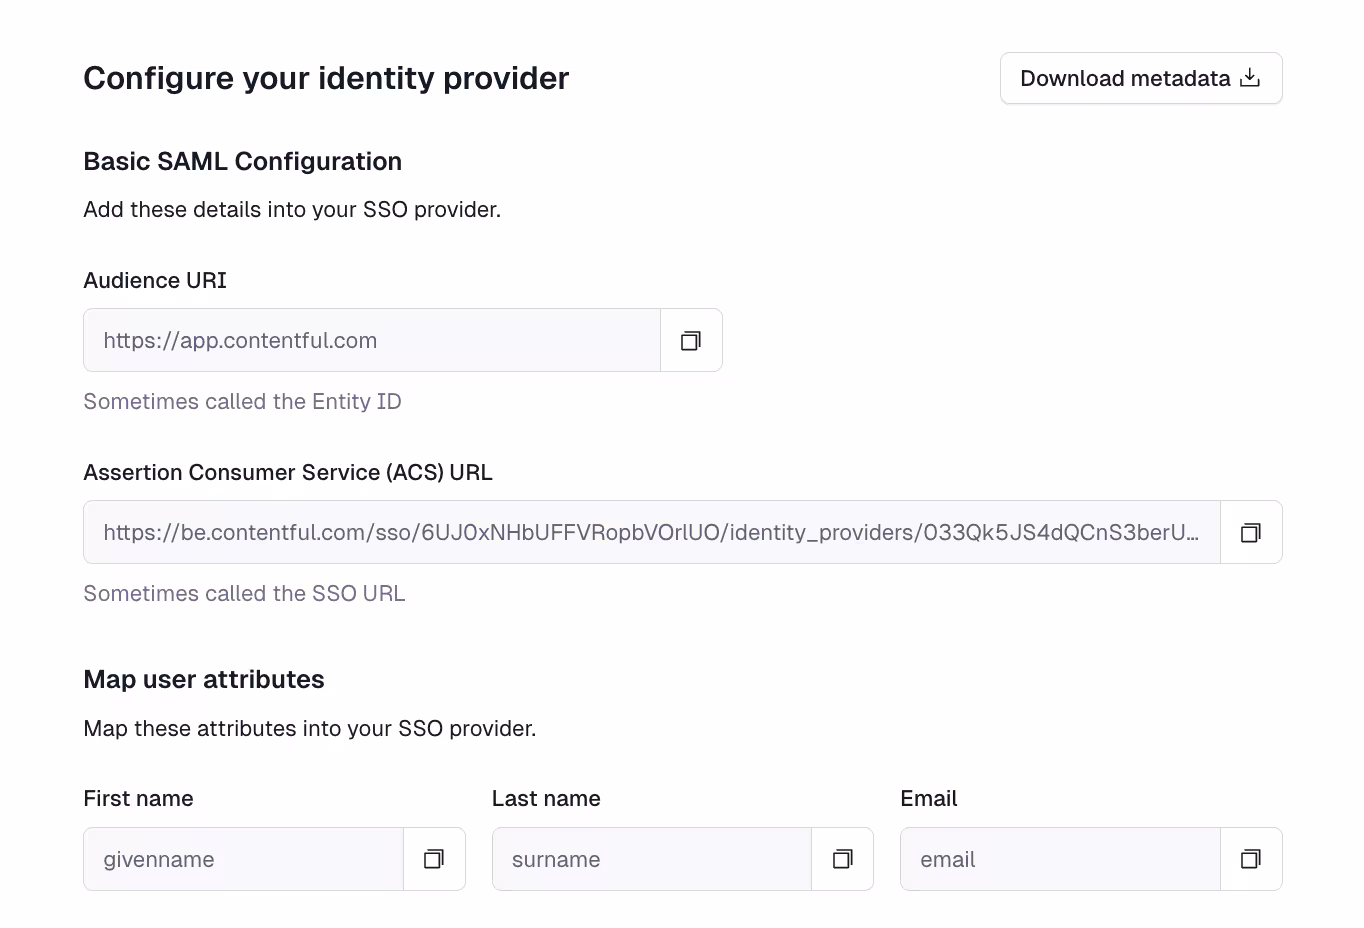Focus the Audience URI field
Image resolution: width=1364 pixels, height=928 pixels.
coord(372,340)
